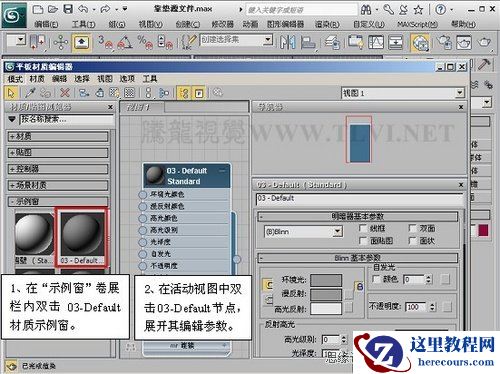Screen dimensions: 500x374
Task: Open the Layer Manager icon
Action: 332,42
